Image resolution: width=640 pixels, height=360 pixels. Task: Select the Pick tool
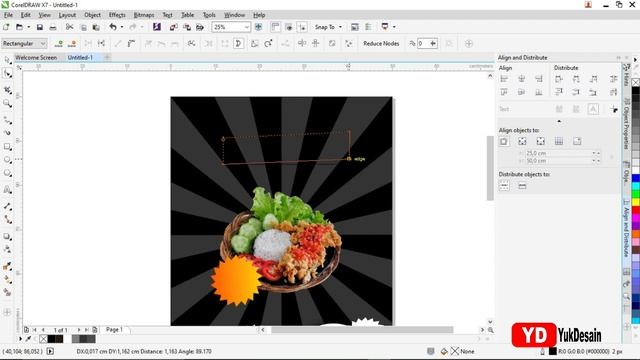point(7,60)
